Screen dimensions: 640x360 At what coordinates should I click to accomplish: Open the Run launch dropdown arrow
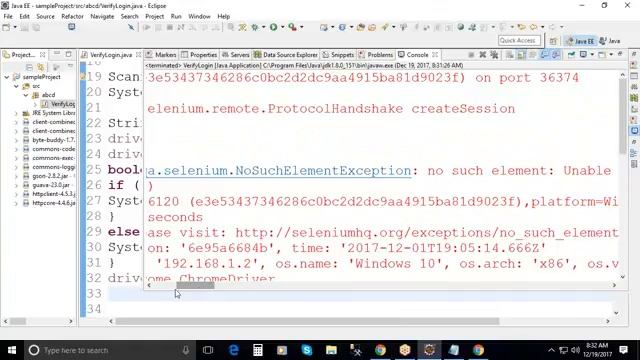coord(282,27)
